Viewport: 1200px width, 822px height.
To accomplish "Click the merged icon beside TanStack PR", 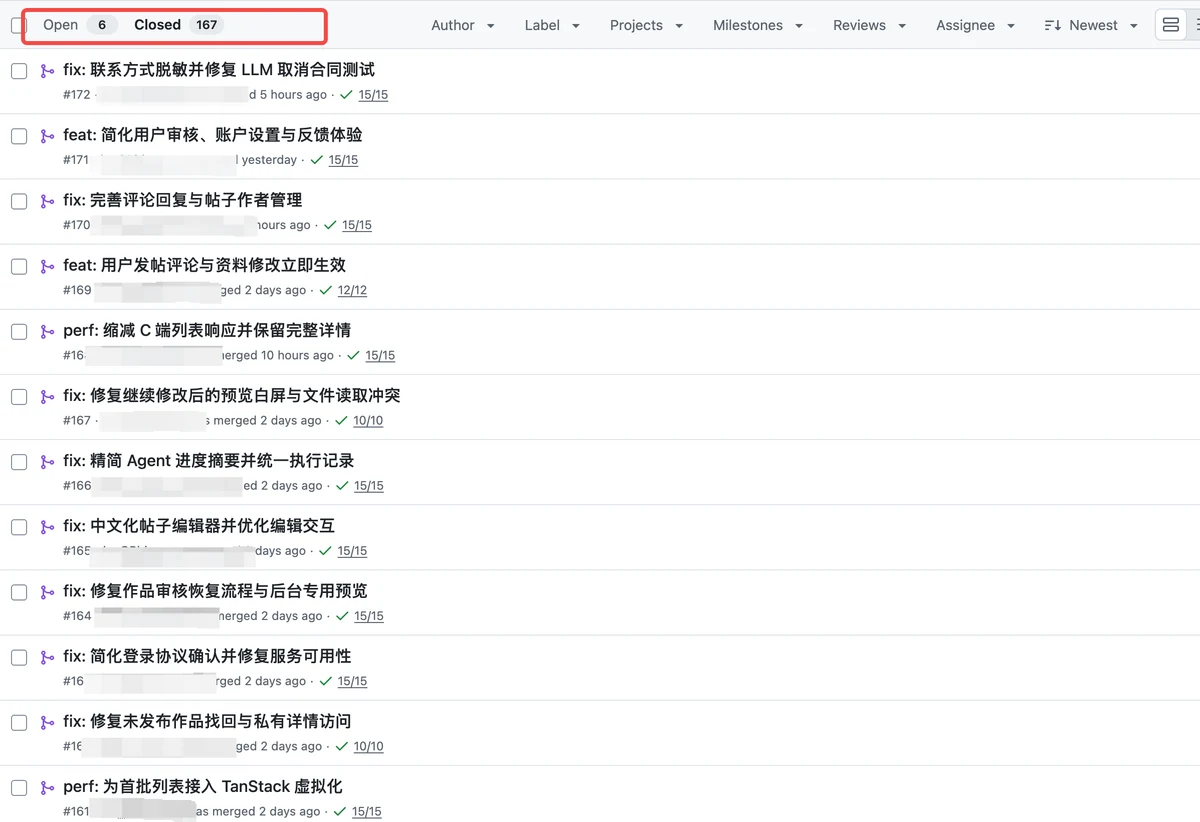I will point(47,788).
